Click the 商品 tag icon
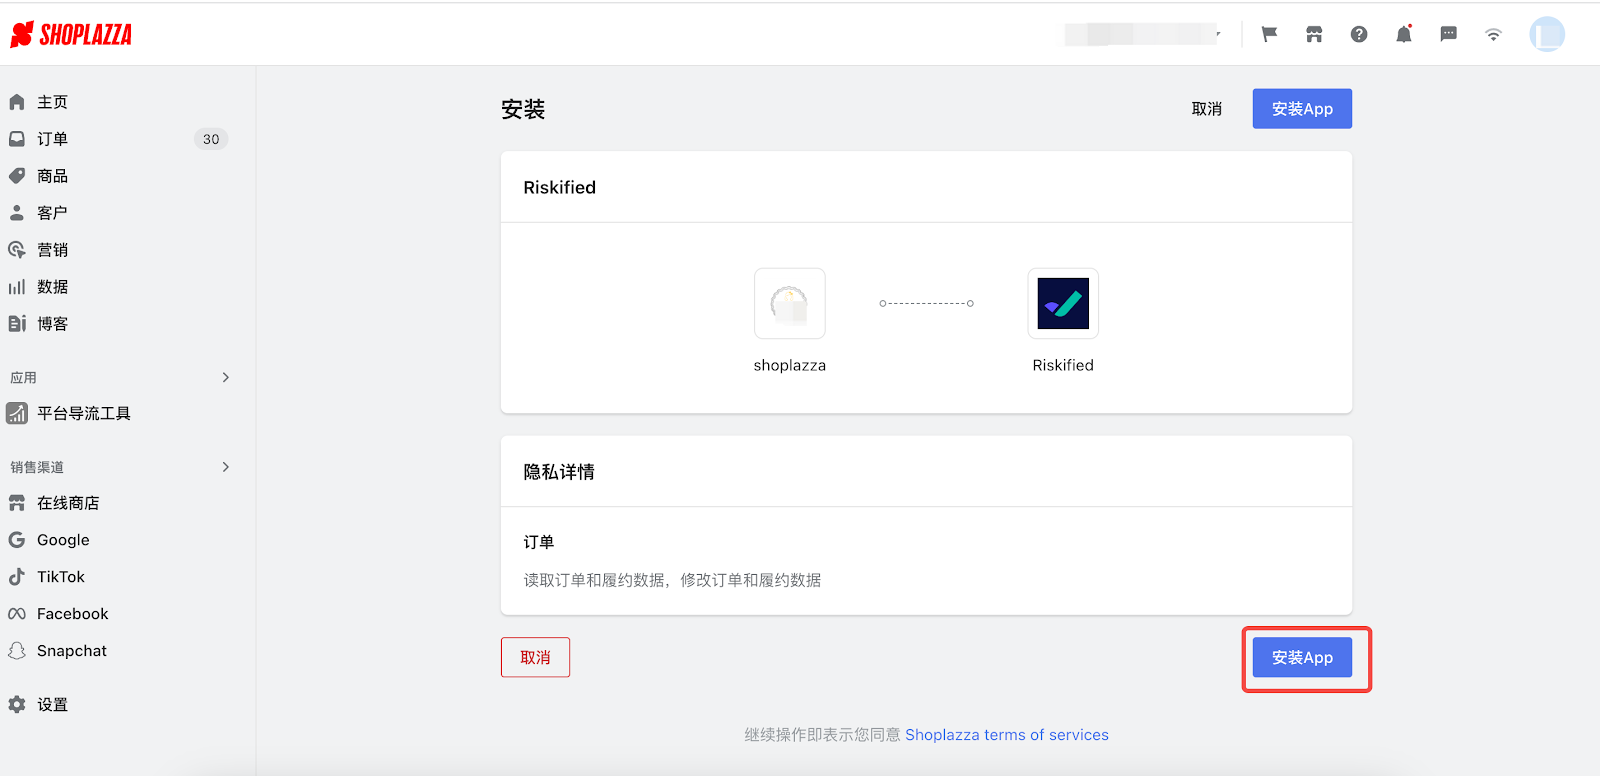The width and height of the screenshot is (1600, 776). [17, 176]
